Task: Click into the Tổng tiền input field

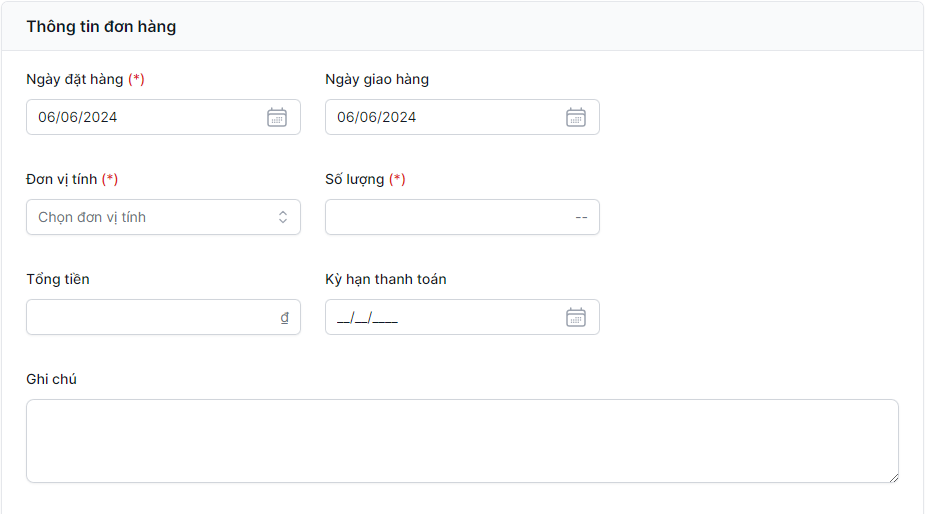Action: [150, 317]
